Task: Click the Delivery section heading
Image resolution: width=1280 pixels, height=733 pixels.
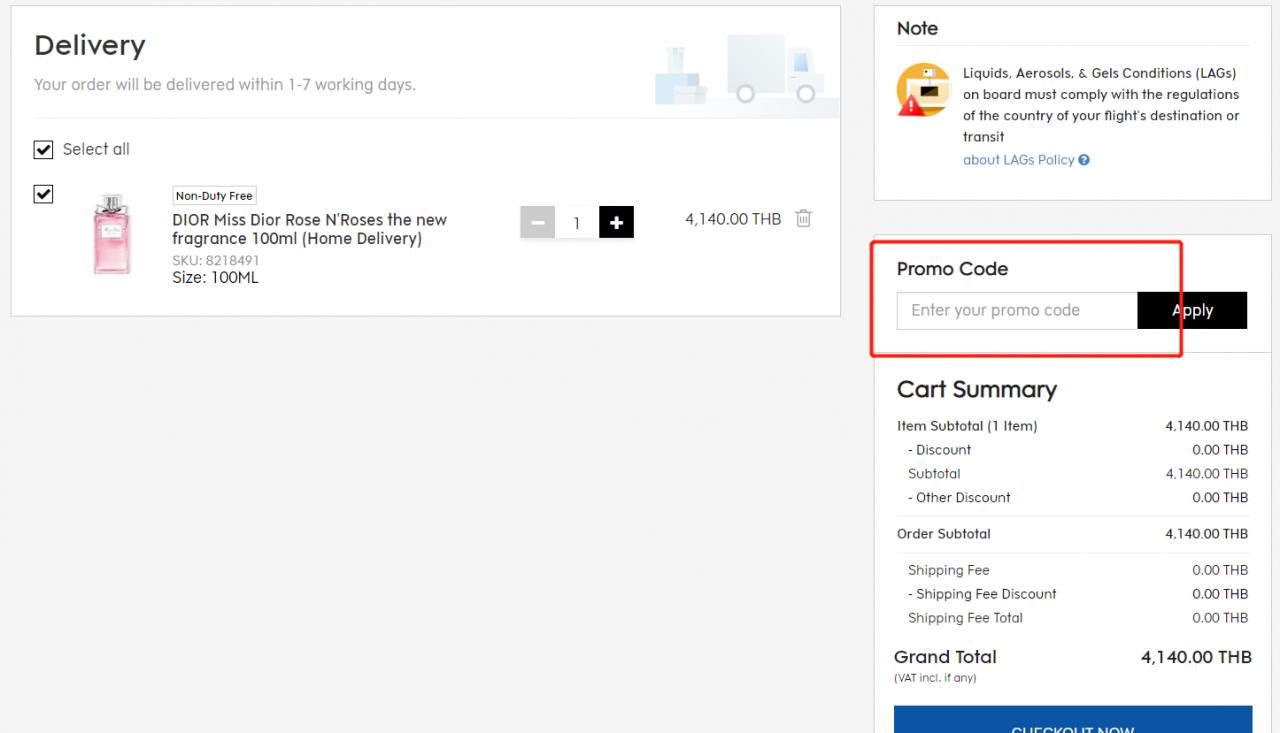Action: point(90,45)
